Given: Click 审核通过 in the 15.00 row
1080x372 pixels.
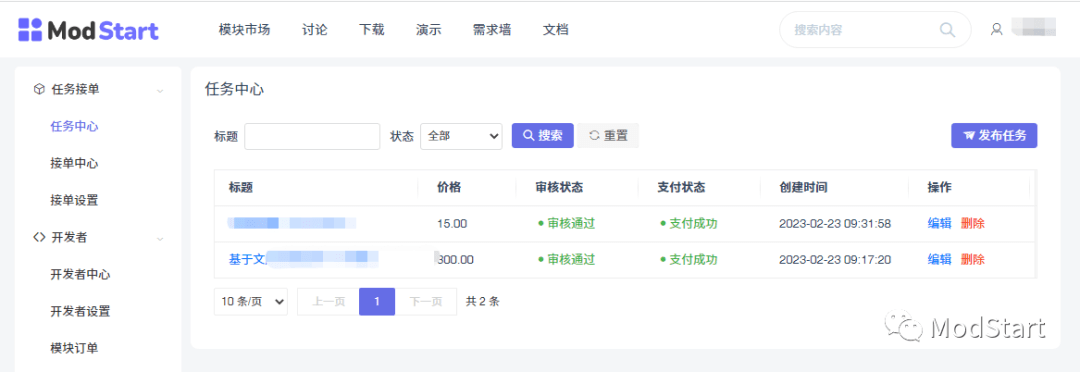Looking at the screenshot, I should (566, 223).
